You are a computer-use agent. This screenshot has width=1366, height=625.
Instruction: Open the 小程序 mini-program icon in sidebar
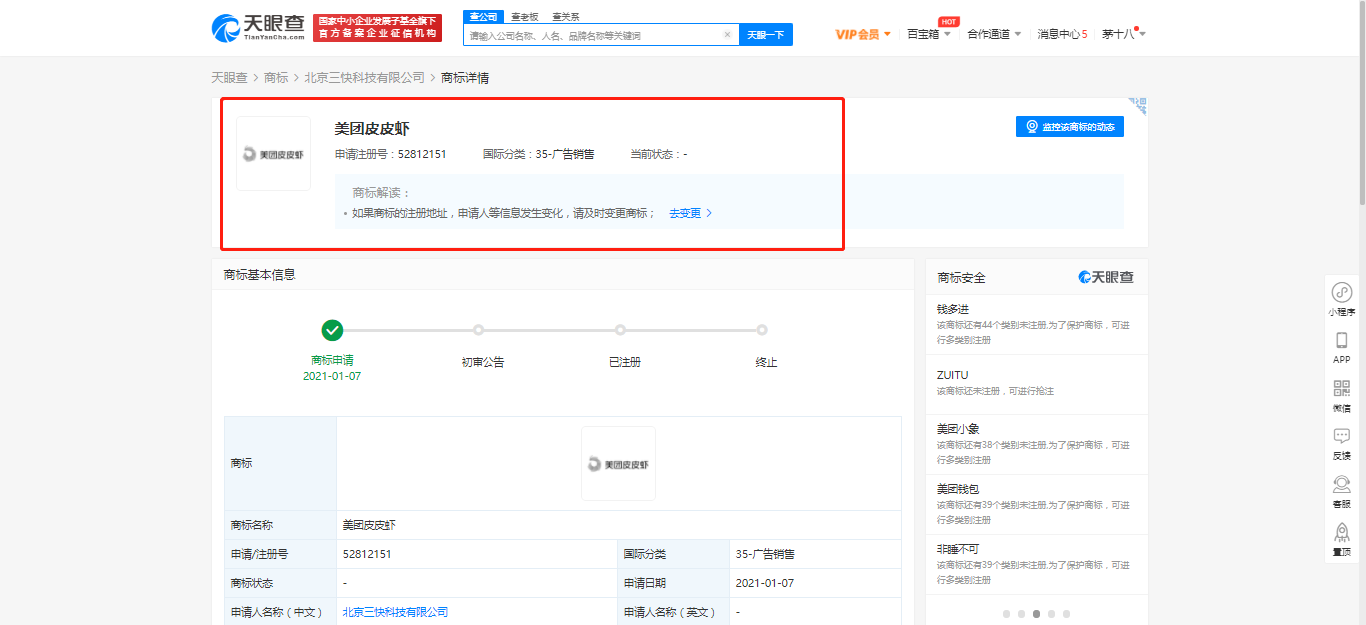(x=1341, y=293)
